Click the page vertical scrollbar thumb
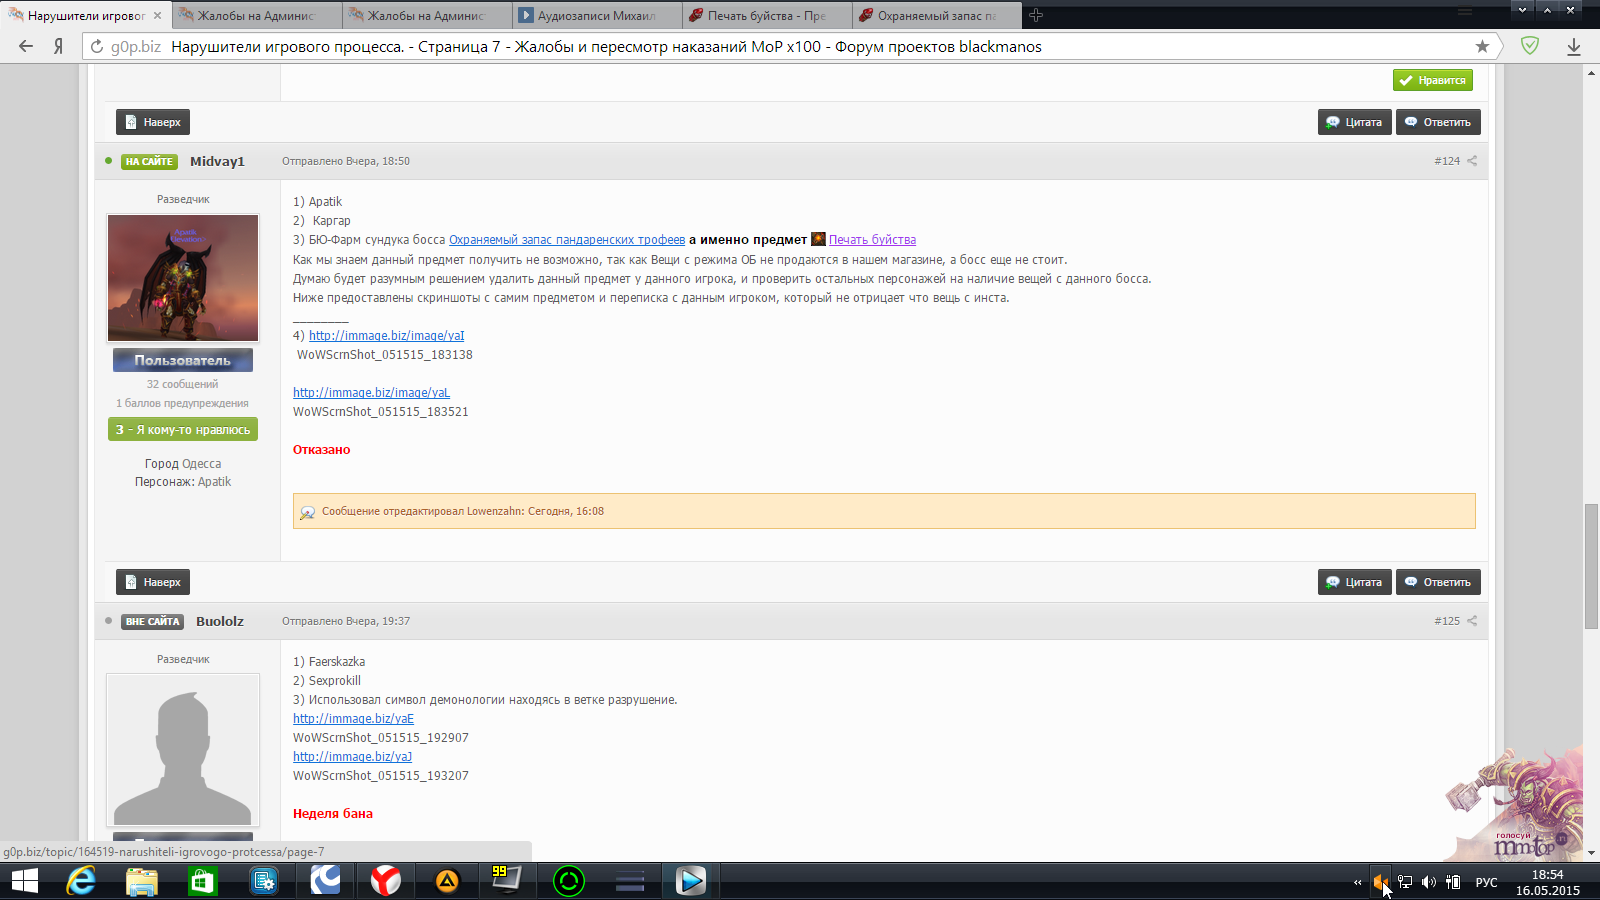Viewport: 1600px width, 900px height. click(x=1591, y=566)
